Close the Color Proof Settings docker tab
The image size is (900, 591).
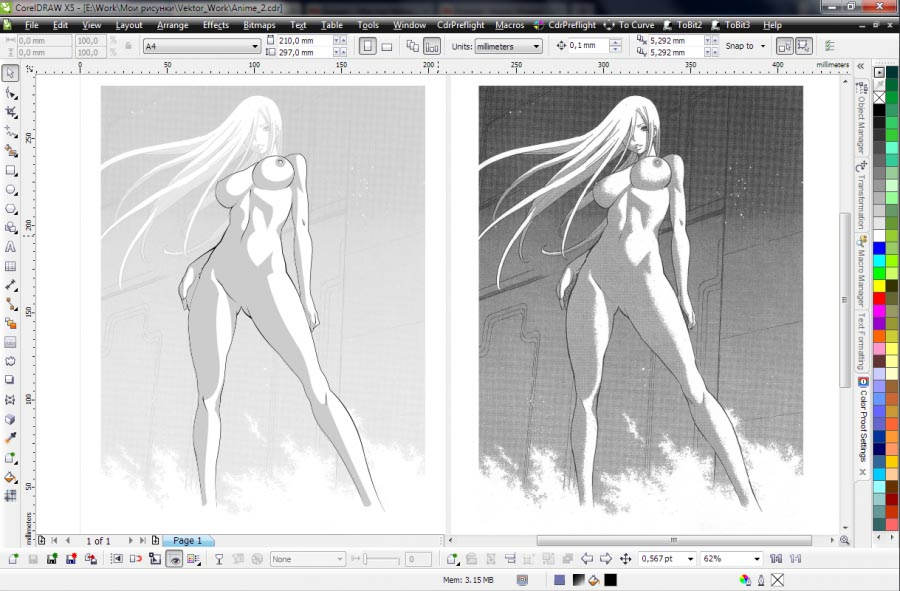tap(863, 472)
